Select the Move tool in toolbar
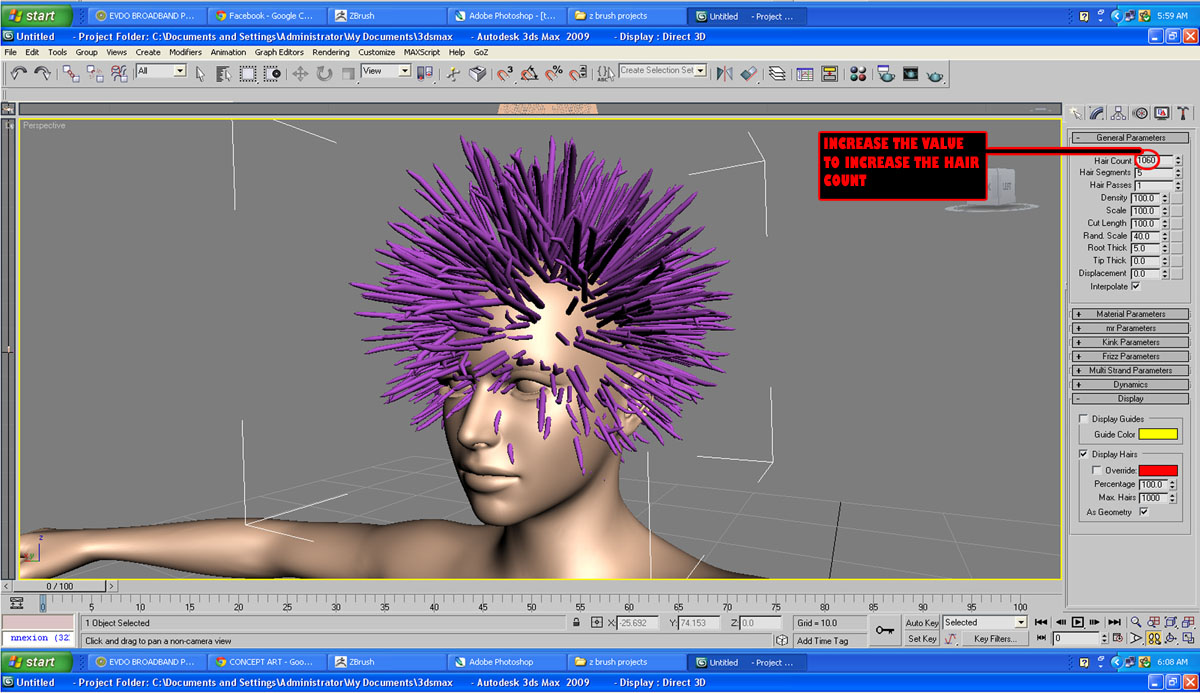This screenshot has width=1200, height=693. click(x=300, y=74)
